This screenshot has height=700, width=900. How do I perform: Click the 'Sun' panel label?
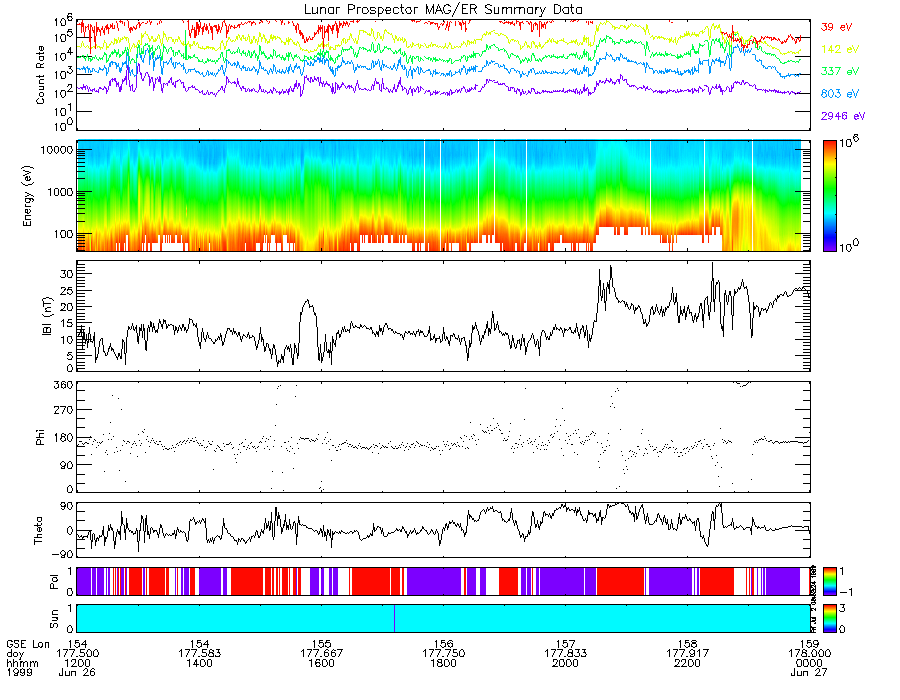pos(54,619)
